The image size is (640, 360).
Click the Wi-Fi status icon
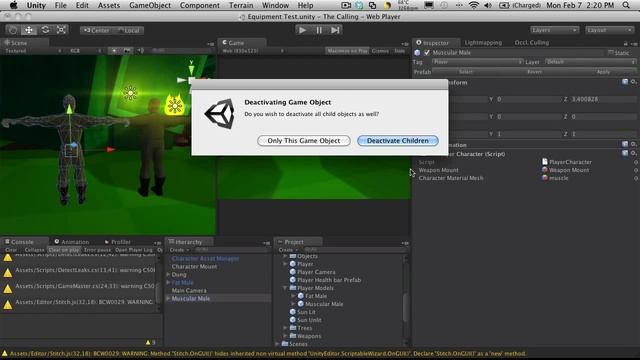pos(473,5)
